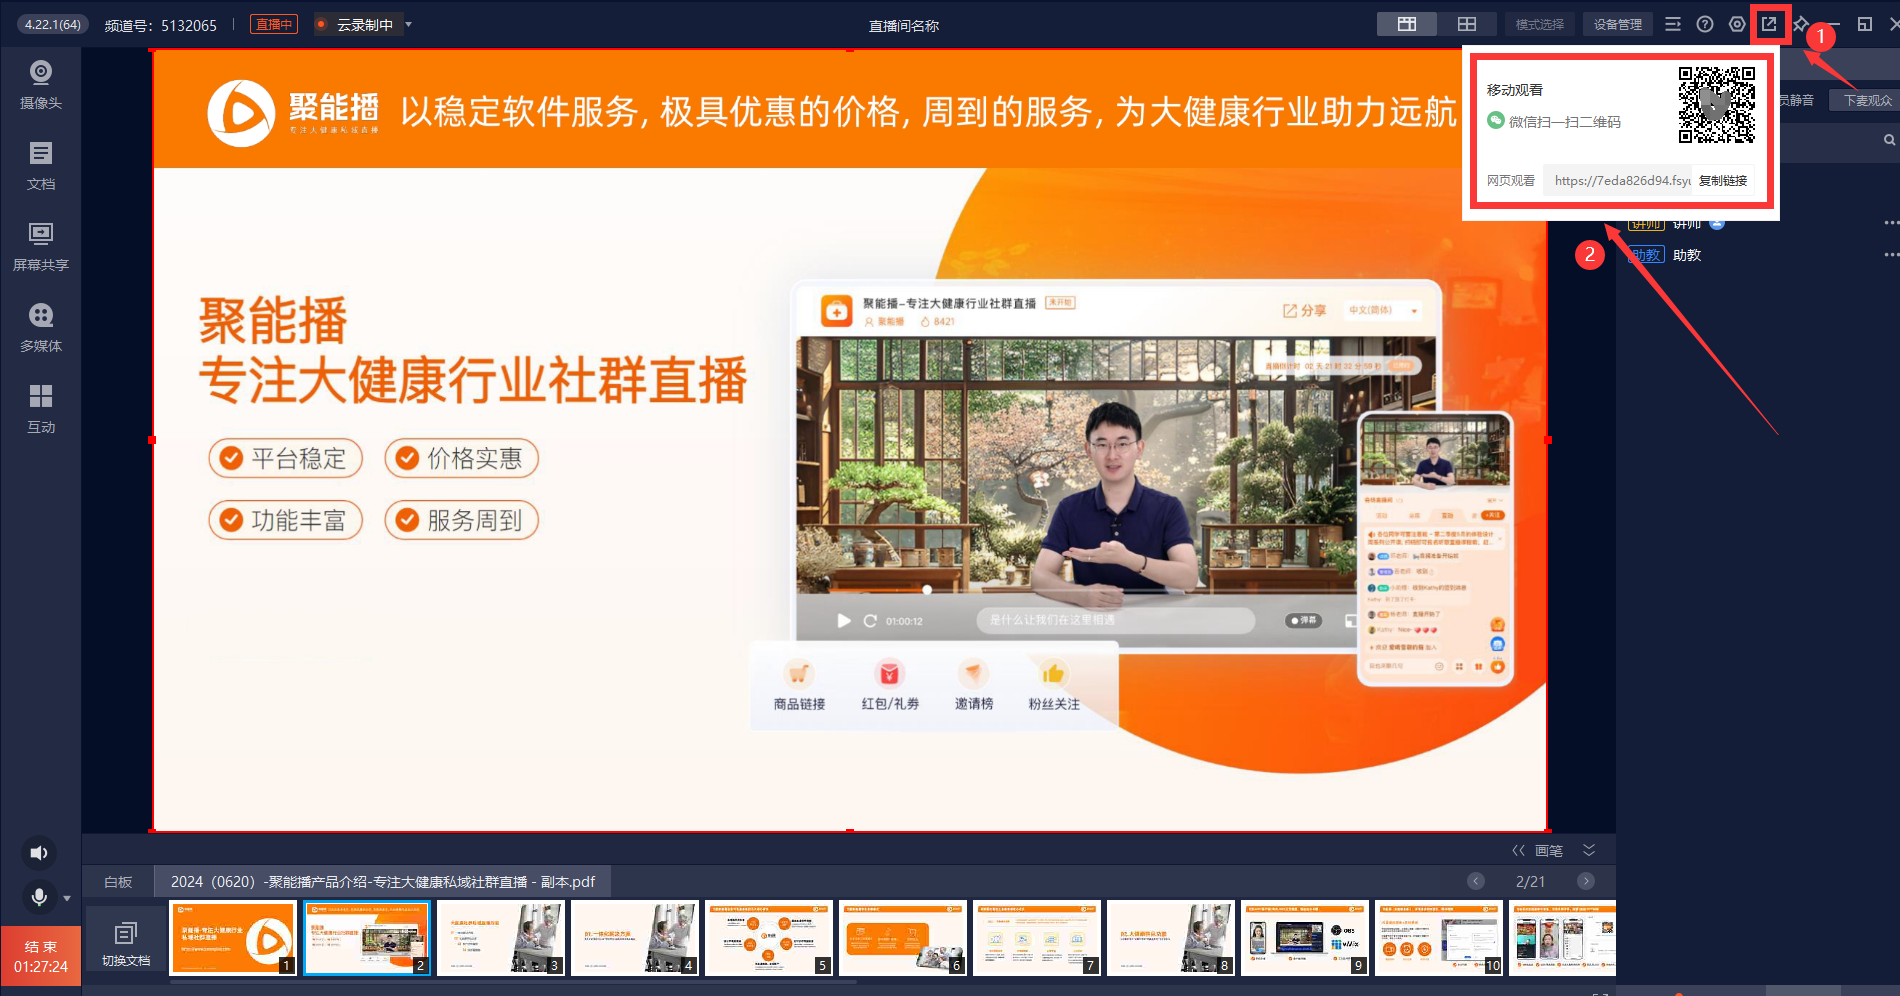Click the 模式选择 mode selection button
Image resolution: width=1900 pixels, height=996 pixels.
1540,24
